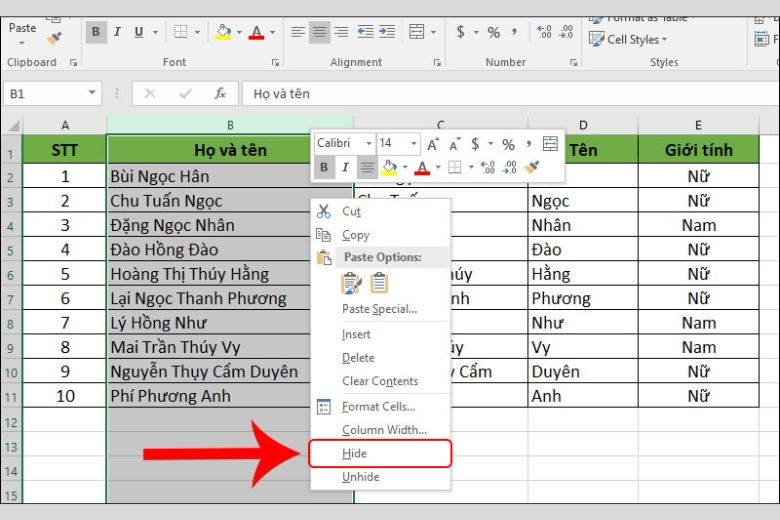Click the first Paste Options icon
This screenshot has height=520, width=780.
(x=352, y=283)
